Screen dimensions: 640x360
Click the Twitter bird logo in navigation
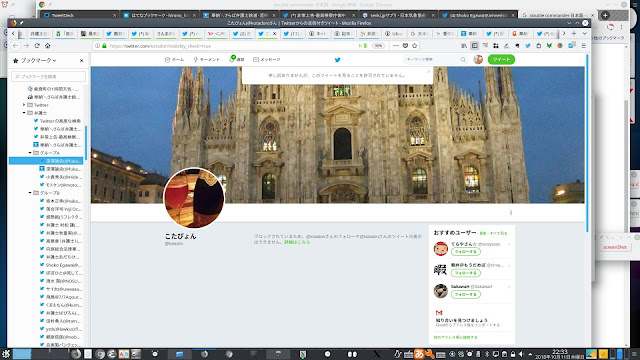338,60
